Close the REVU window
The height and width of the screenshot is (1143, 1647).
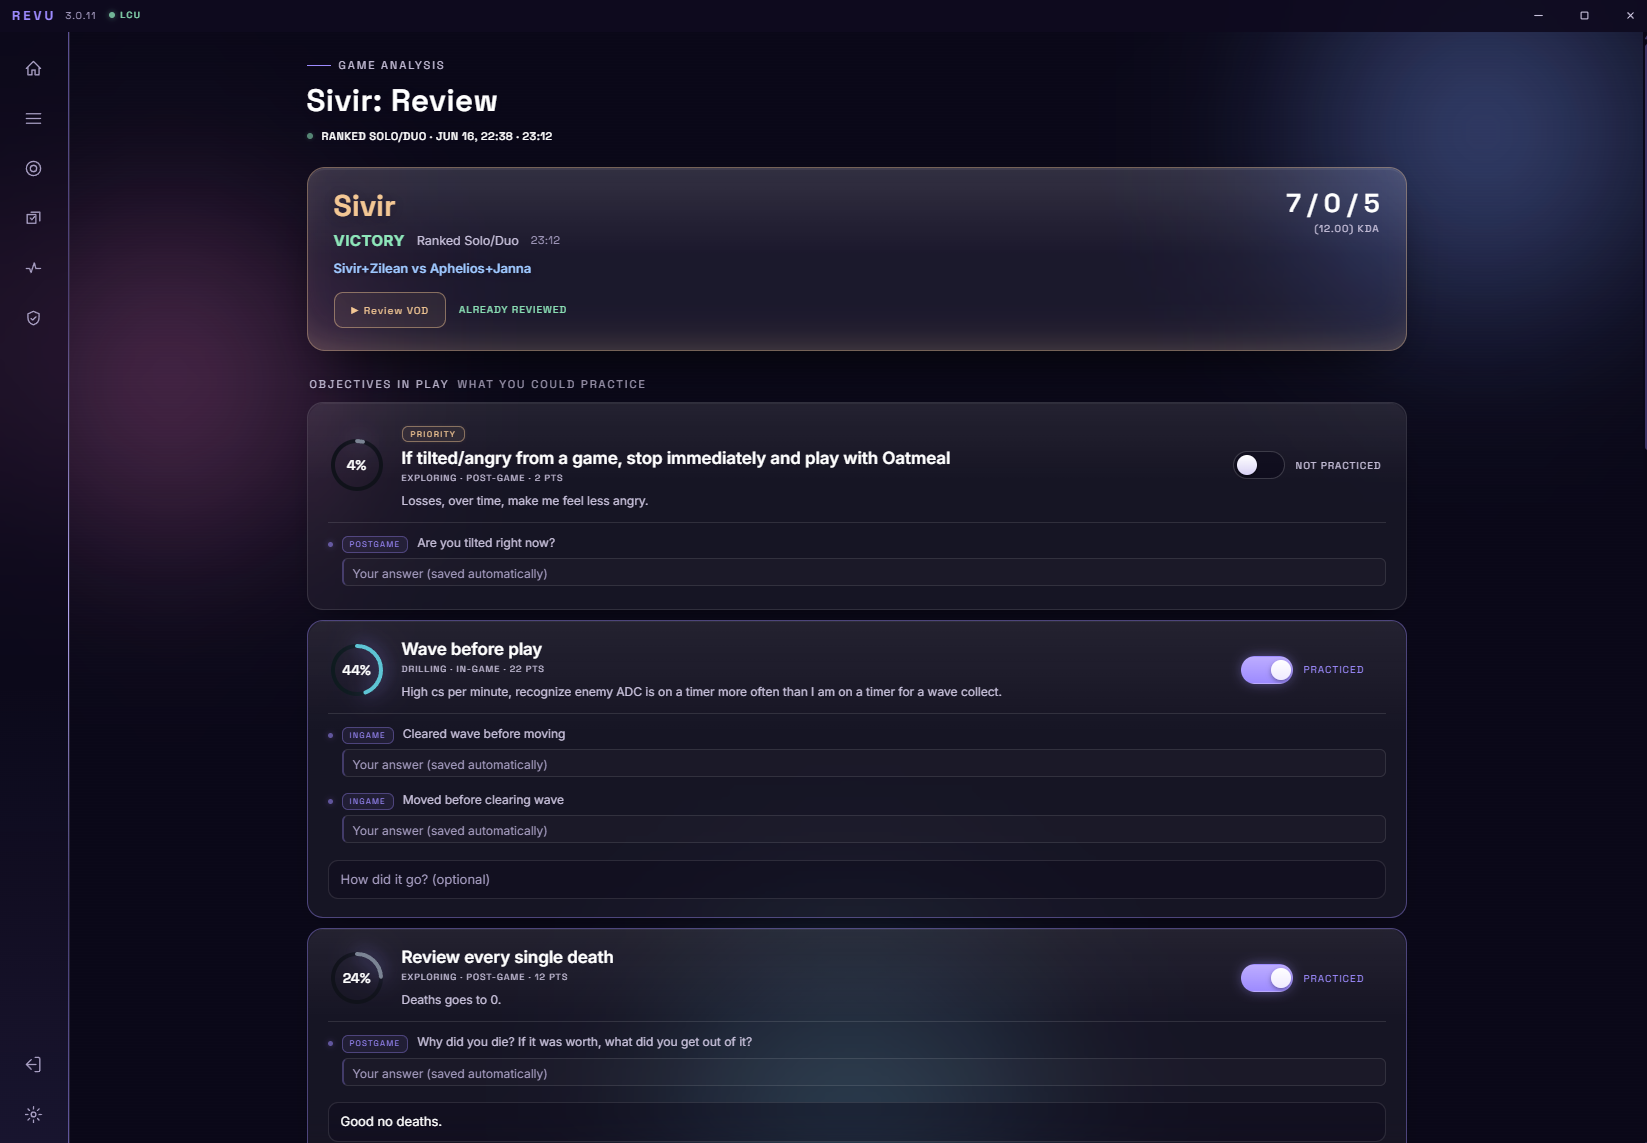(1630, 15)
